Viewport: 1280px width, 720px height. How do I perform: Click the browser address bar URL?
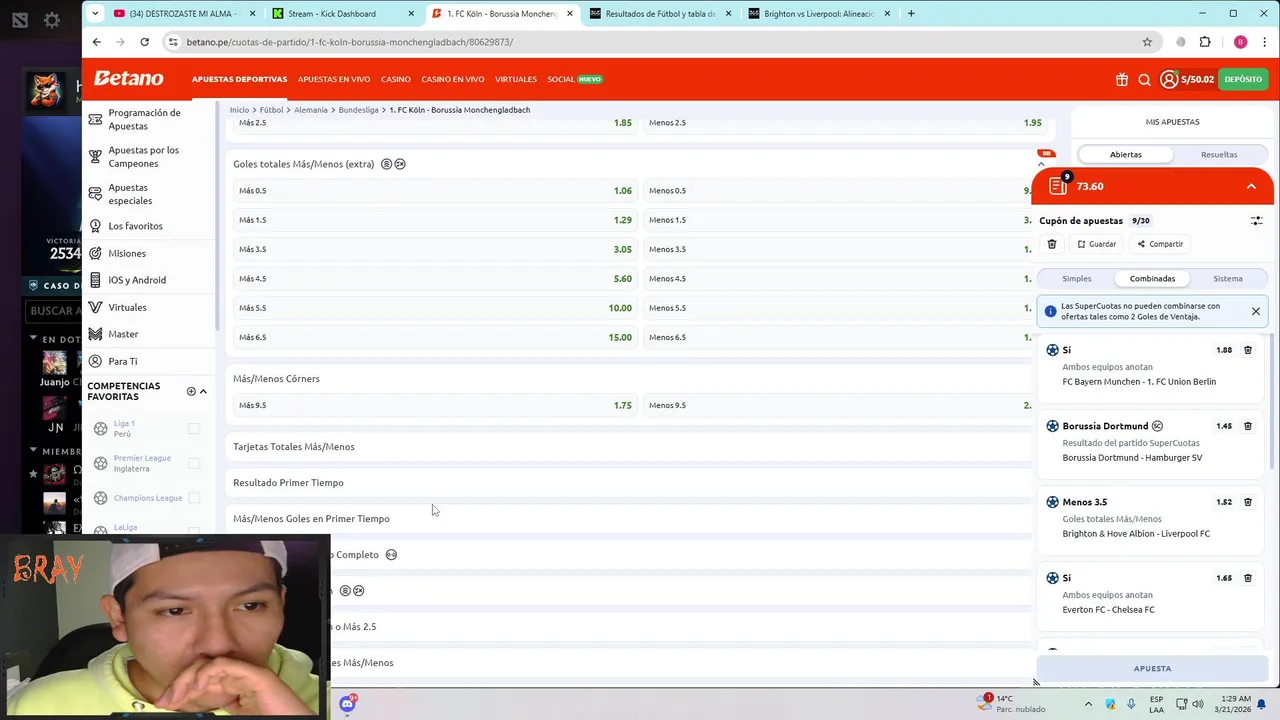click(350, 42)
